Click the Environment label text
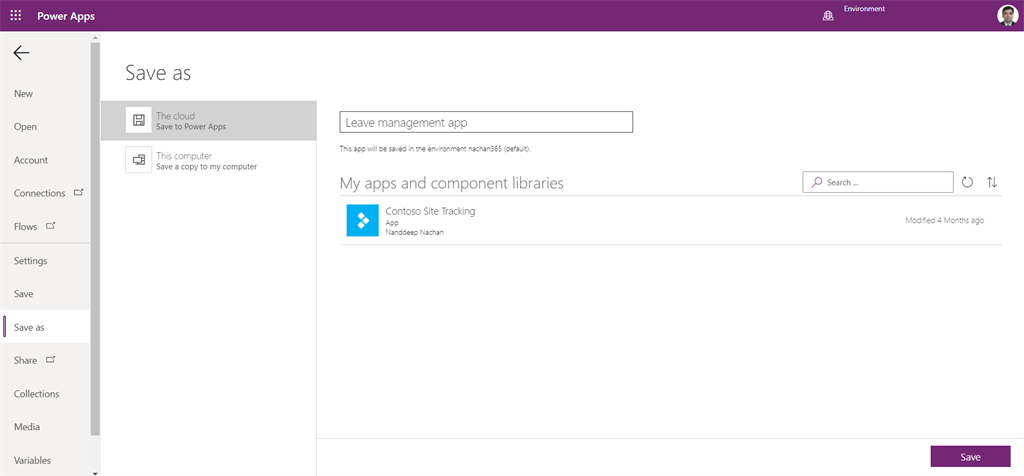The width and height of the screenshot is (1024, 476). (x=864, y=9)
